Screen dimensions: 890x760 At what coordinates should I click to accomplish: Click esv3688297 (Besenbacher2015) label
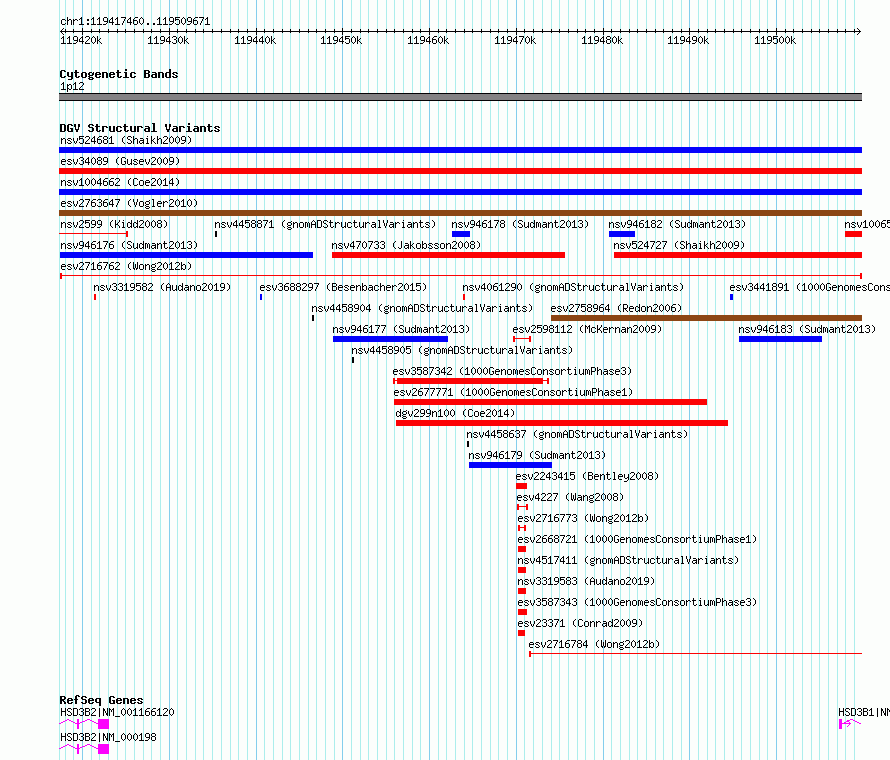[343, 287]
